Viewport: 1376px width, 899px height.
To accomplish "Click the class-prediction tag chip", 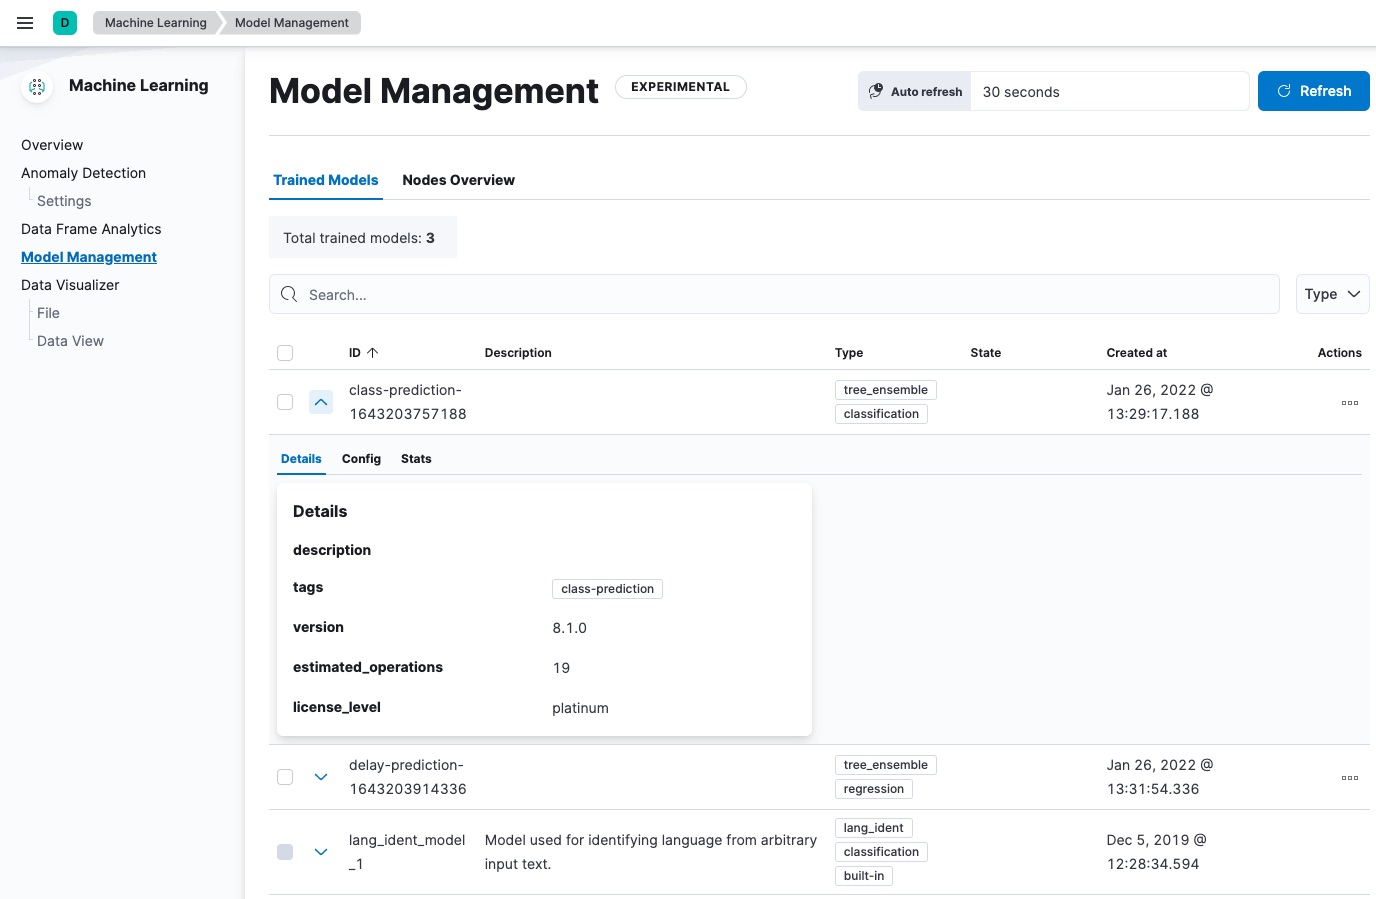I will pyautogui.click(x=607, y=589).
